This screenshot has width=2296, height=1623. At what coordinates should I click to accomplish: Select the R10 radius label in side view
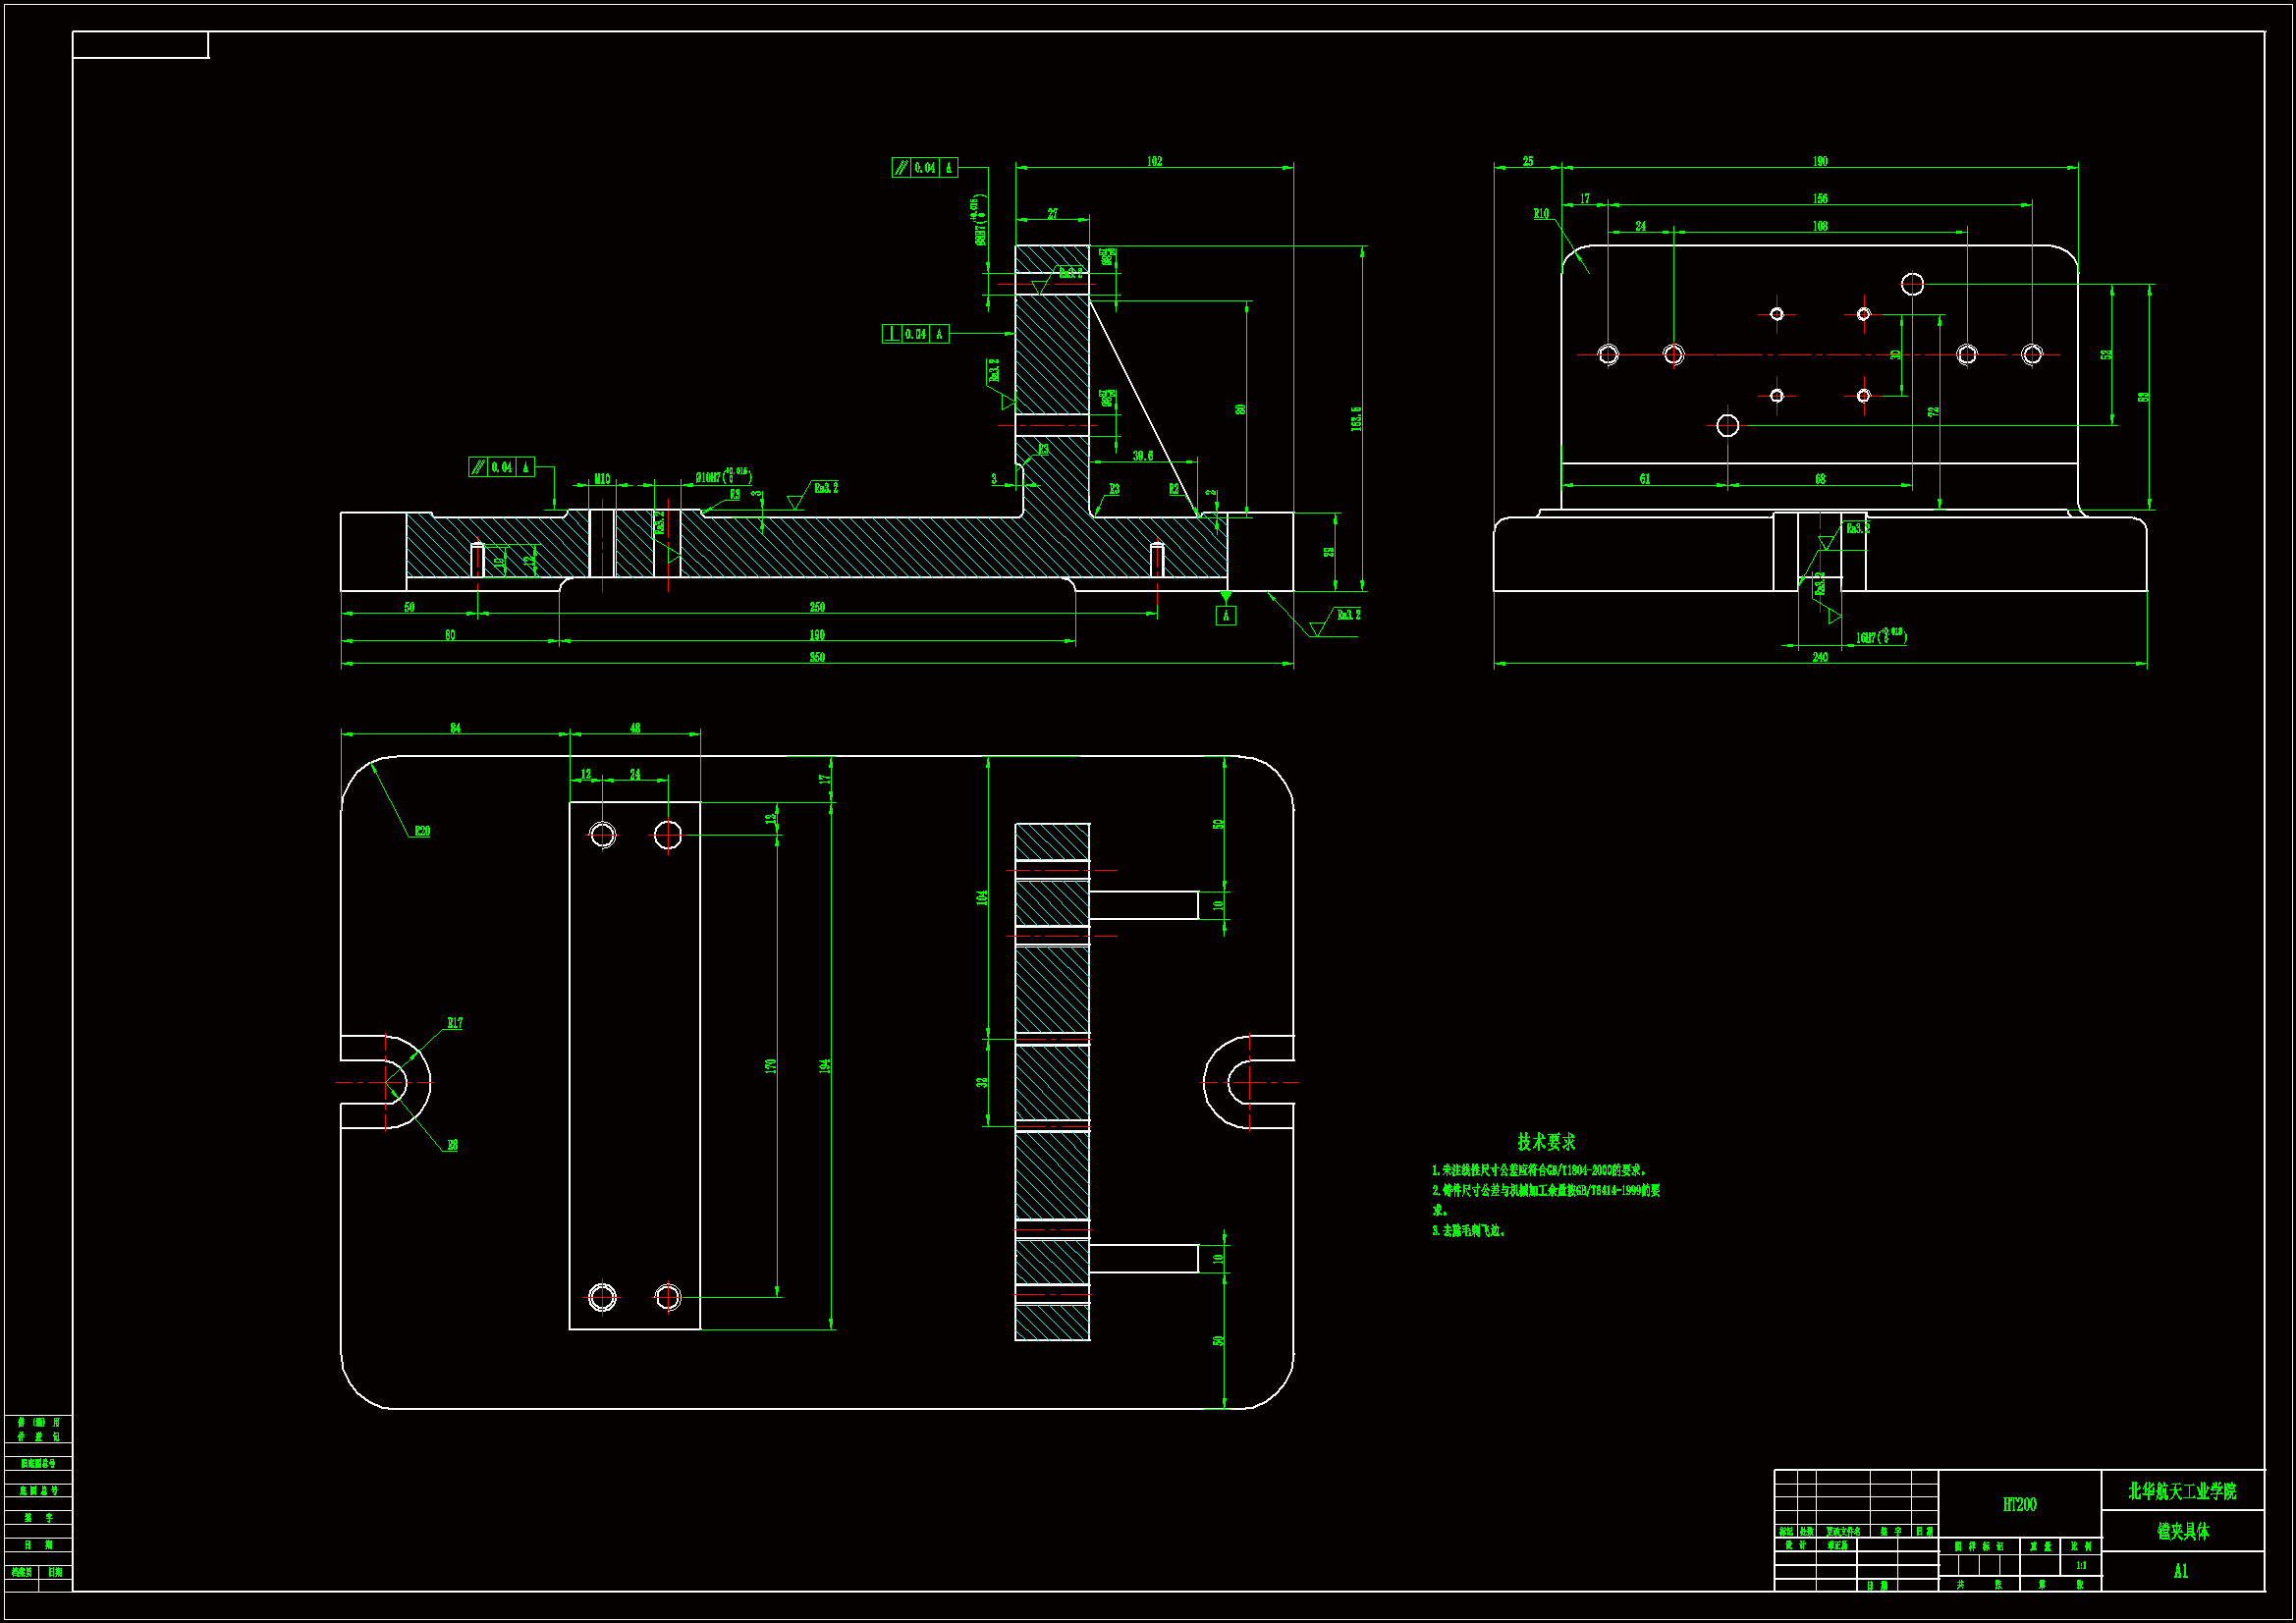click(1541, 214)
